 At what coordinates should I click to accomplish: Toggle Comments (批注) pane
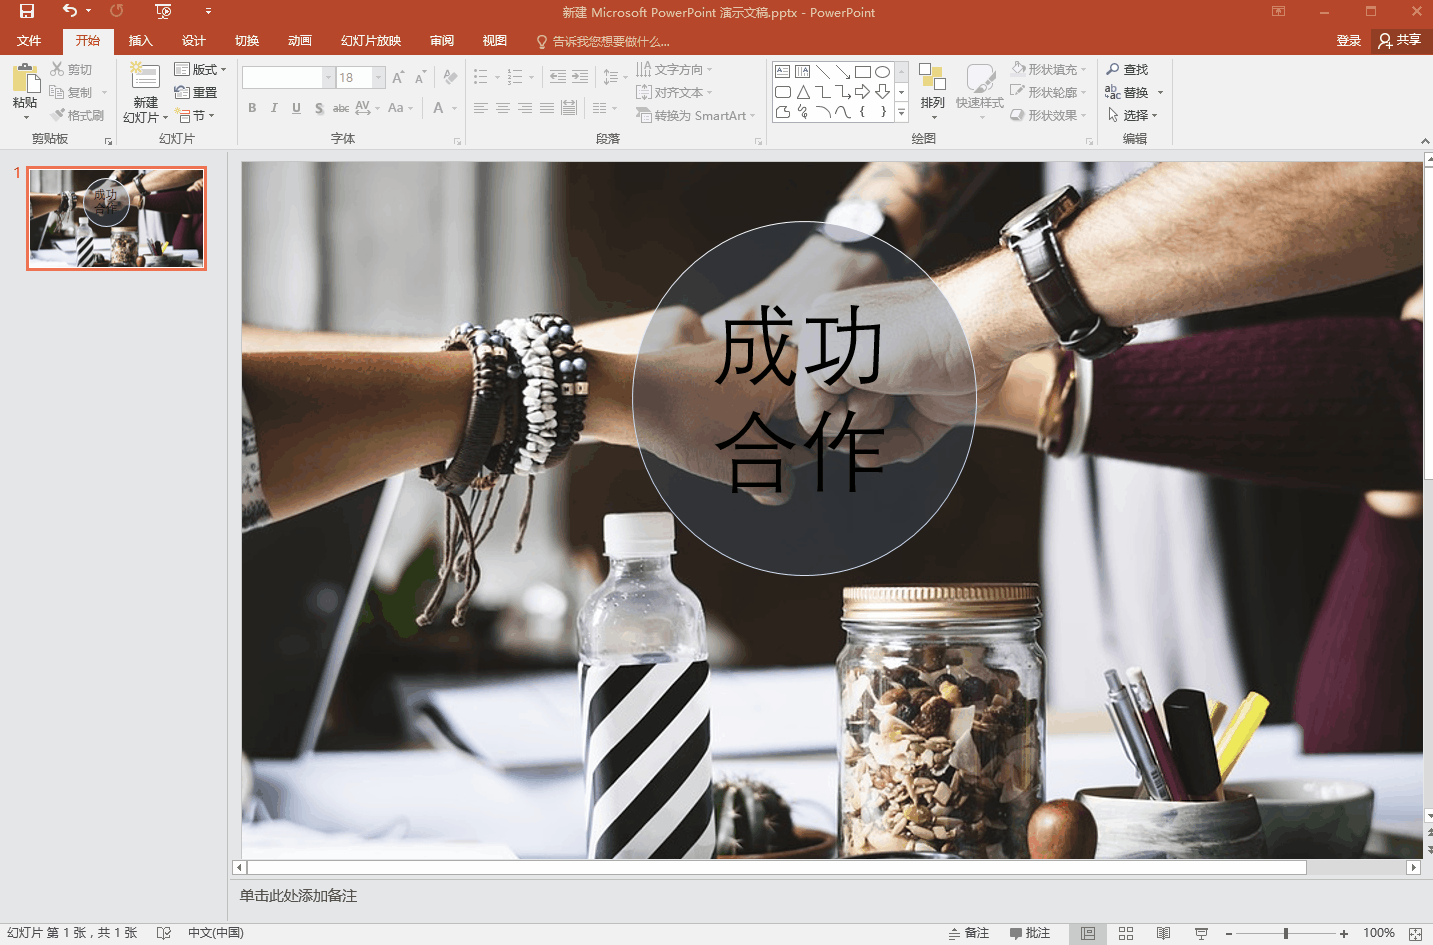[x=1030, y=933]
